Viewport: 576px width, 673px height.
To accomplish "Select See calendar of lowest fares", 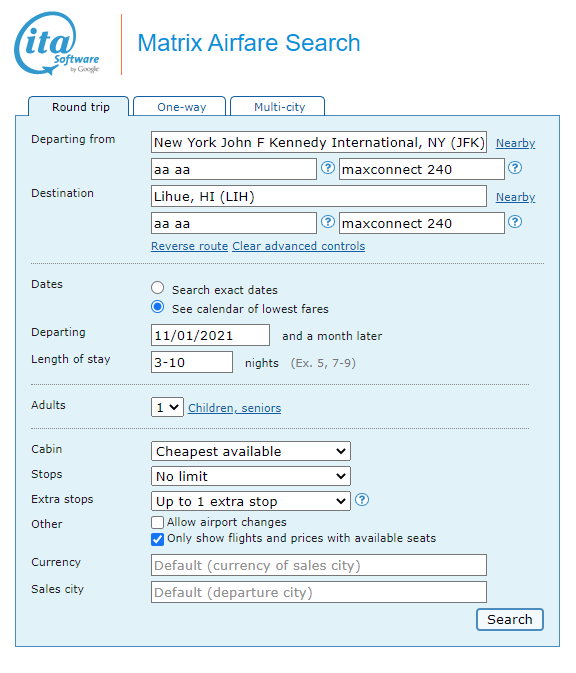I will coord(158,306).
